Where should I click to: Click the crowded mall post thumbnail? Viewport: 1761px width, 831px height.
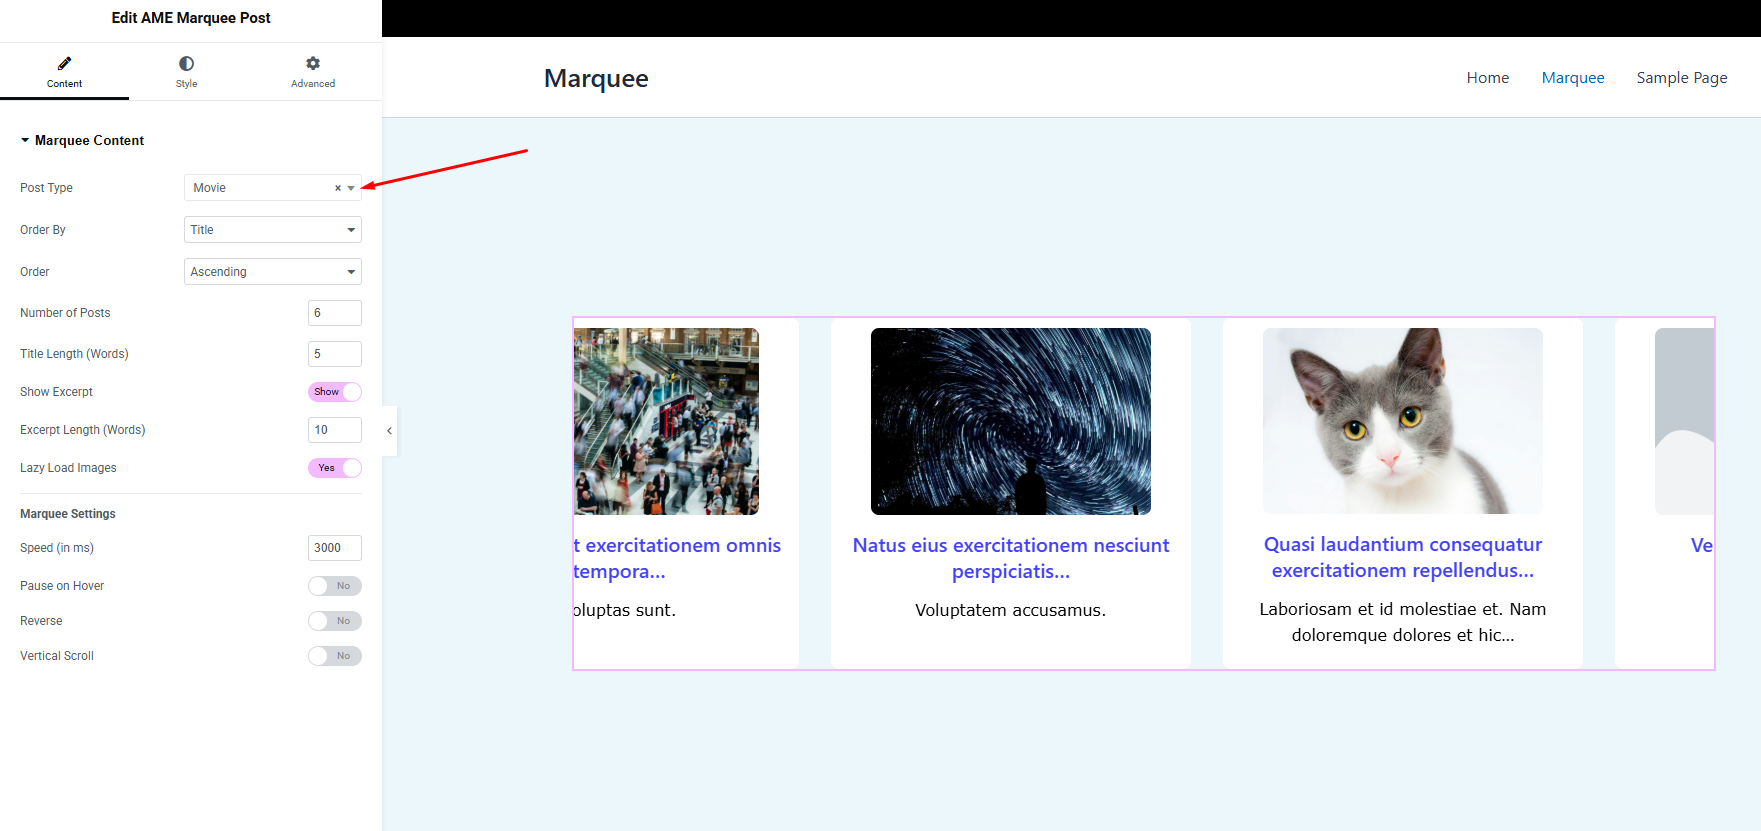pyautogui.click(x=666, y=421)
